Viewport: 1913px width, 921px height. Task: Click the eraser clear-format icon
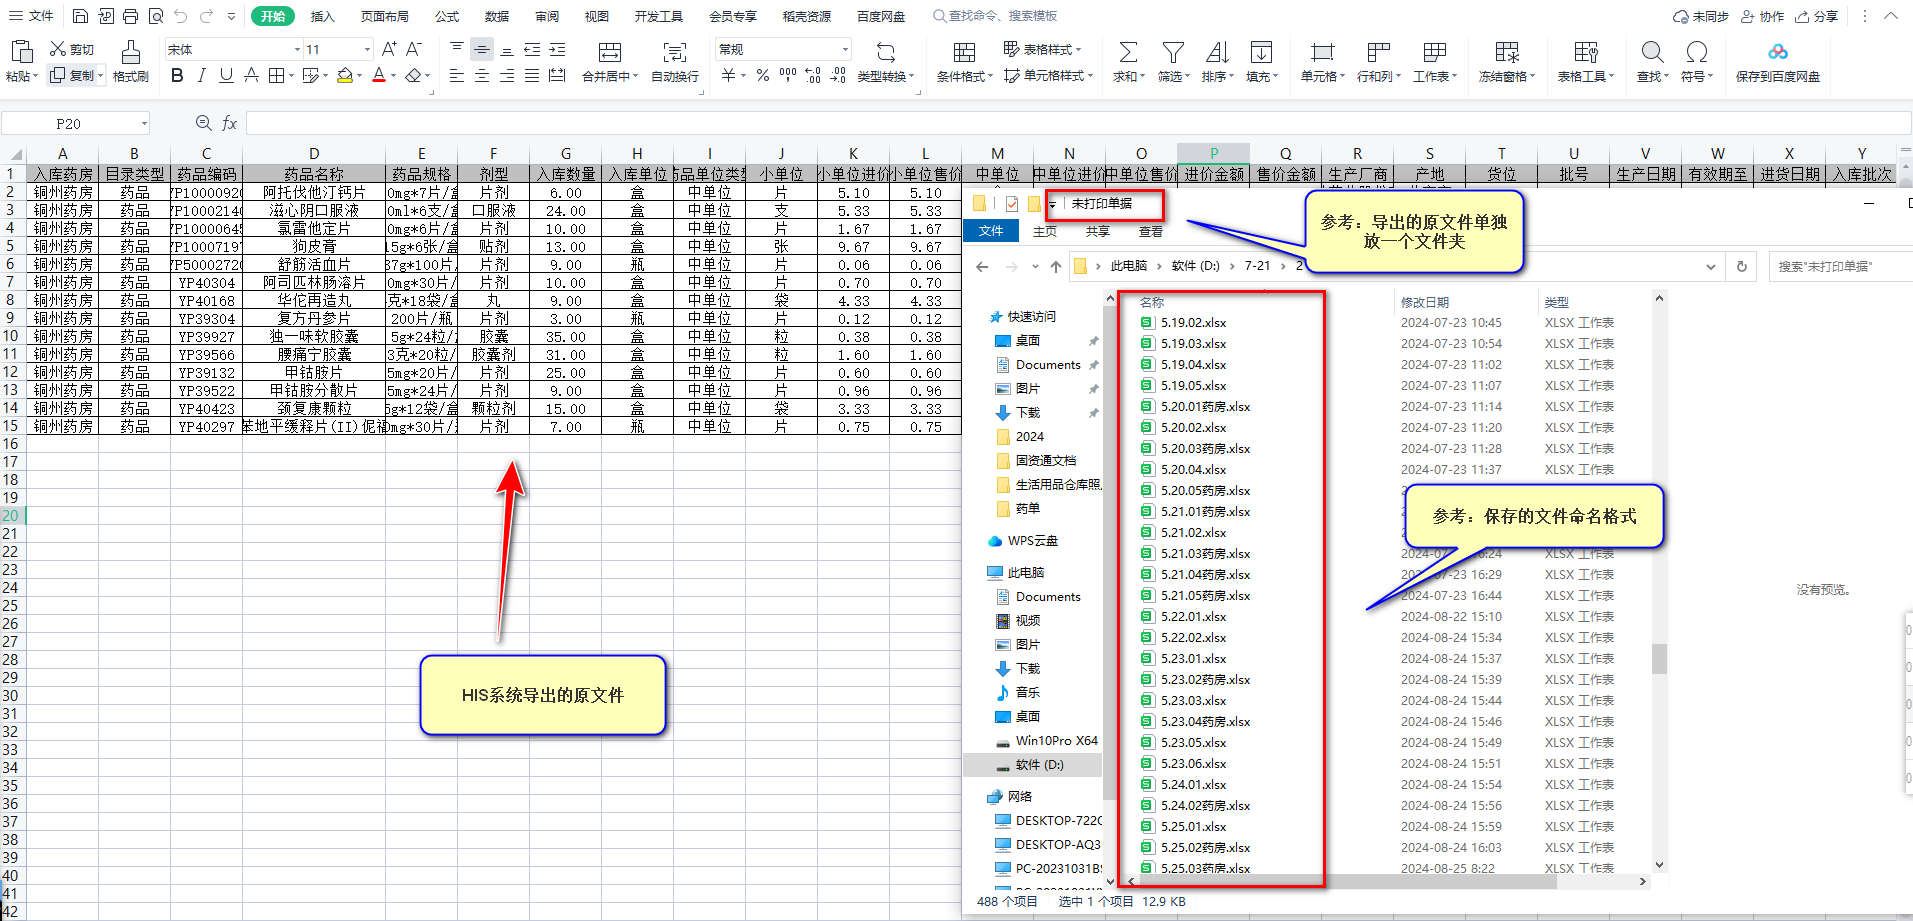413,75
